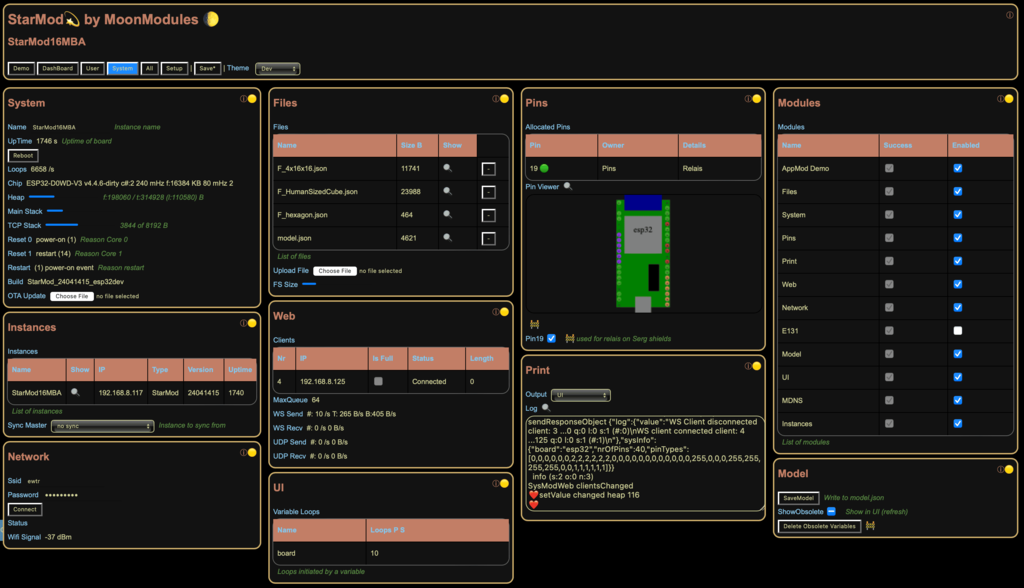Open the Theme dropdown showing Dev

point(277,69)
